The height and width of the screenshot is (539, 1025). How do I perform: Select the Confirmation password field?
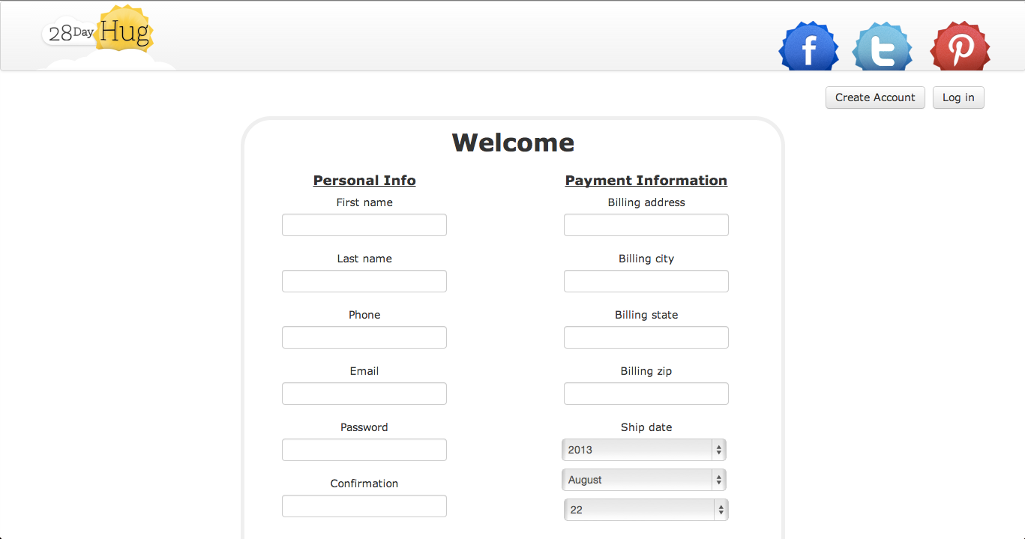(x=364, y=506)
